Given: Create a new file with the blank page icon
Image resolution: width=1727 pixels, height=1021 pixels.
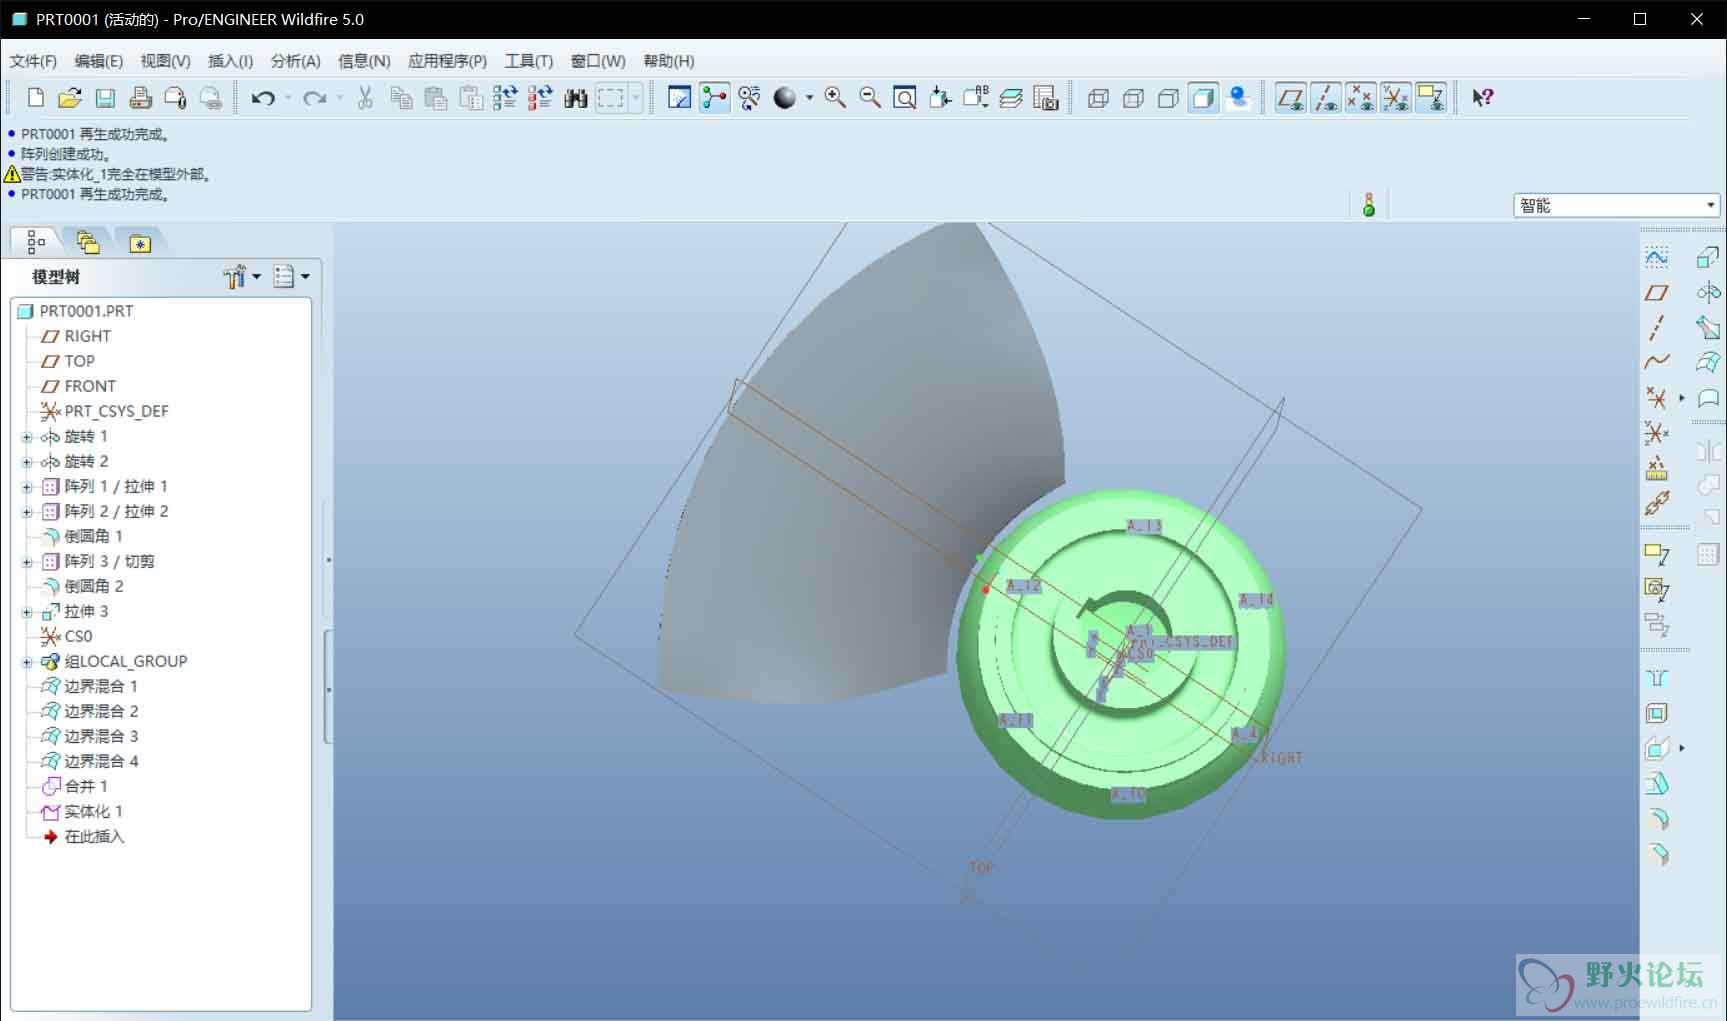Looking at the screenshot, I should tap(36, 98).
